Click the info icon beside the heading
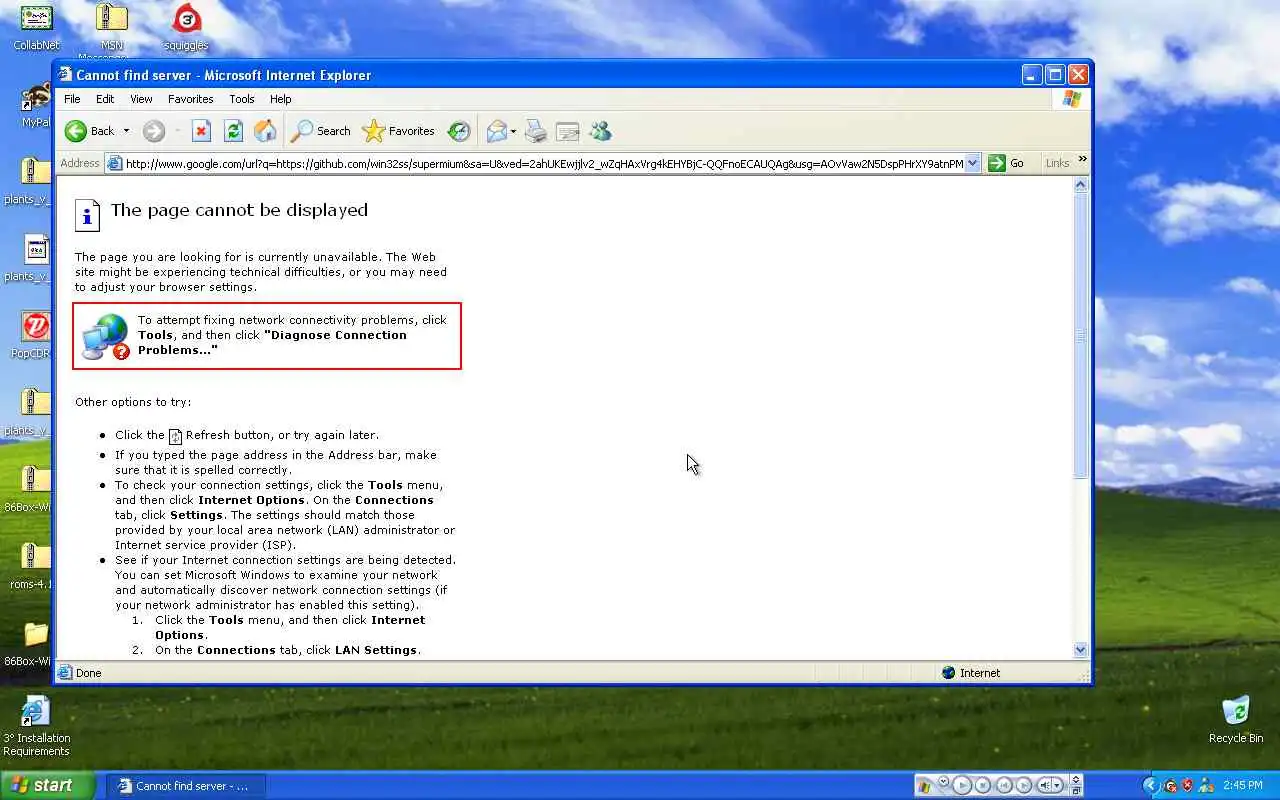This screenshot has width=1280, height=800. pos(87,215)
